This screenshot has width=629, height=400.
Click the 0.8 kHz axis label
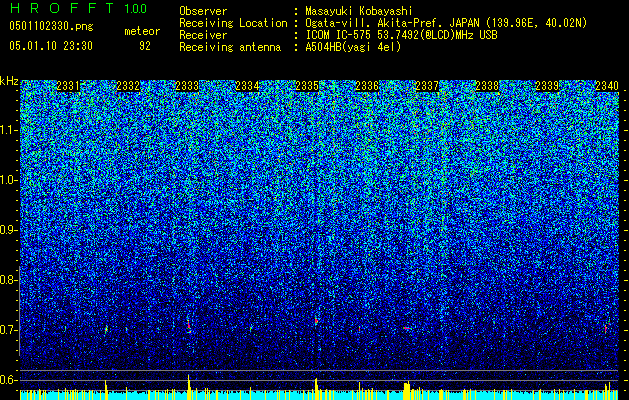click(x=9, y=280)
